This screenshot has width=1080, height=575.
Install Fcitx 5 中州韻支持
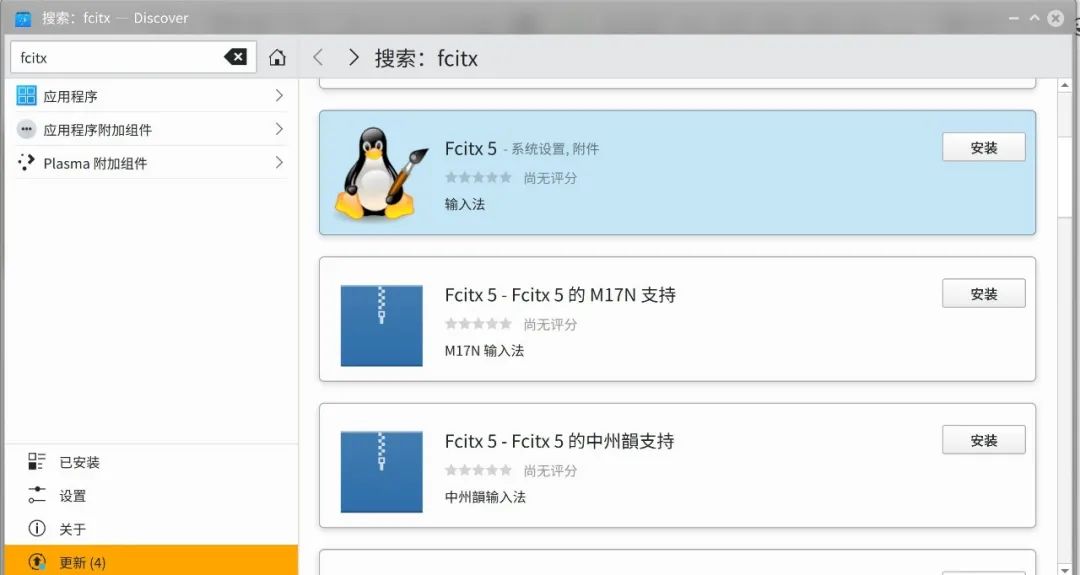(x=984, y=440)
